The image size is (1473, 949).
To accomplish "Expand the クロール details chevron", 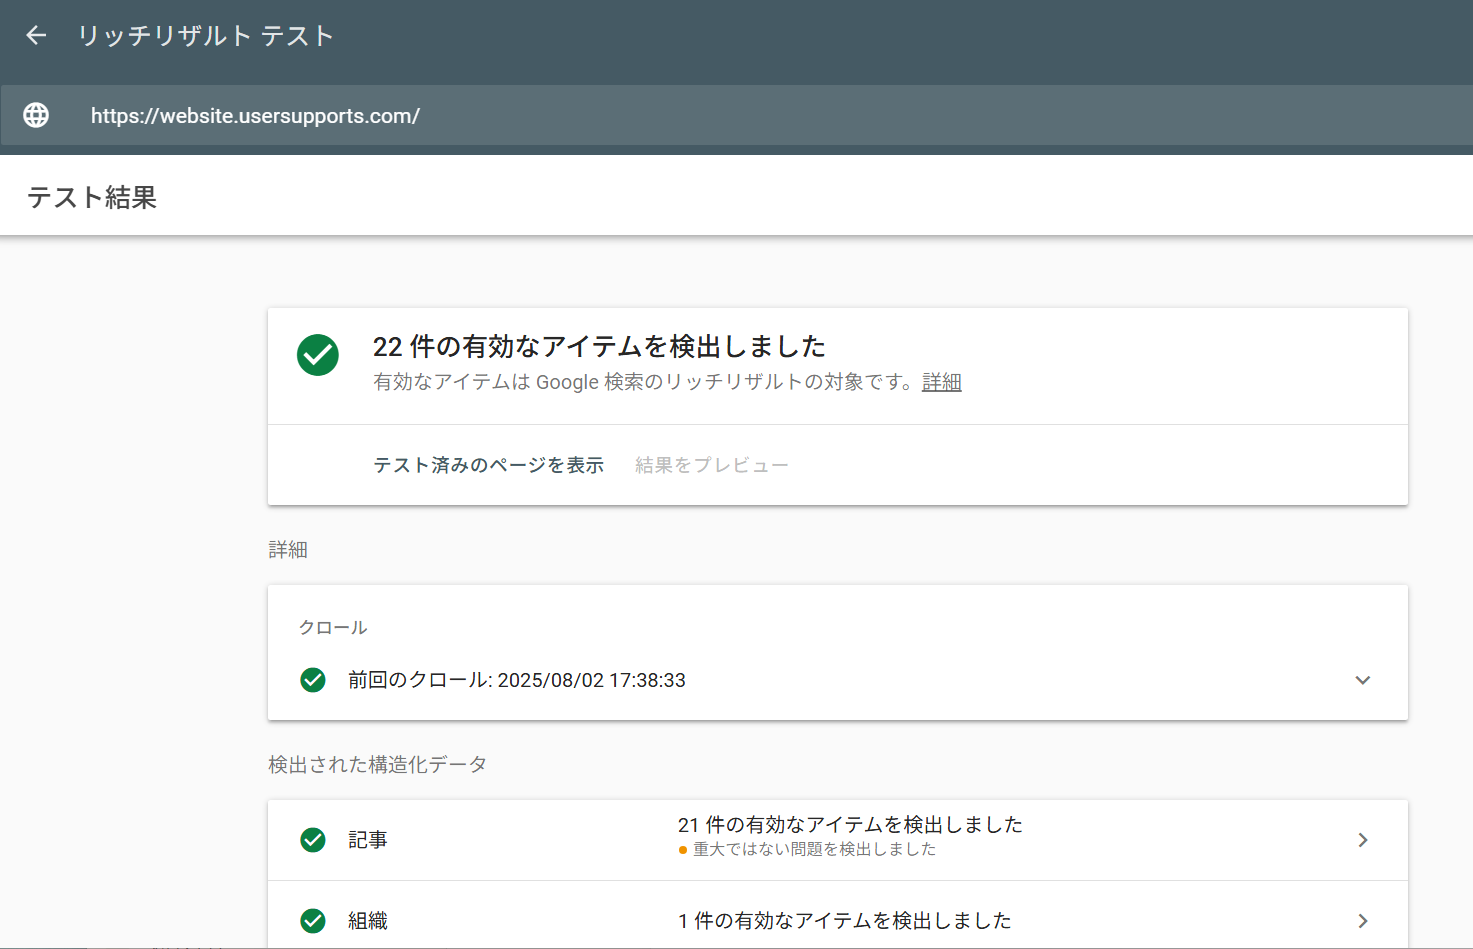I will pyautogui.click(x=1362, y=680).
